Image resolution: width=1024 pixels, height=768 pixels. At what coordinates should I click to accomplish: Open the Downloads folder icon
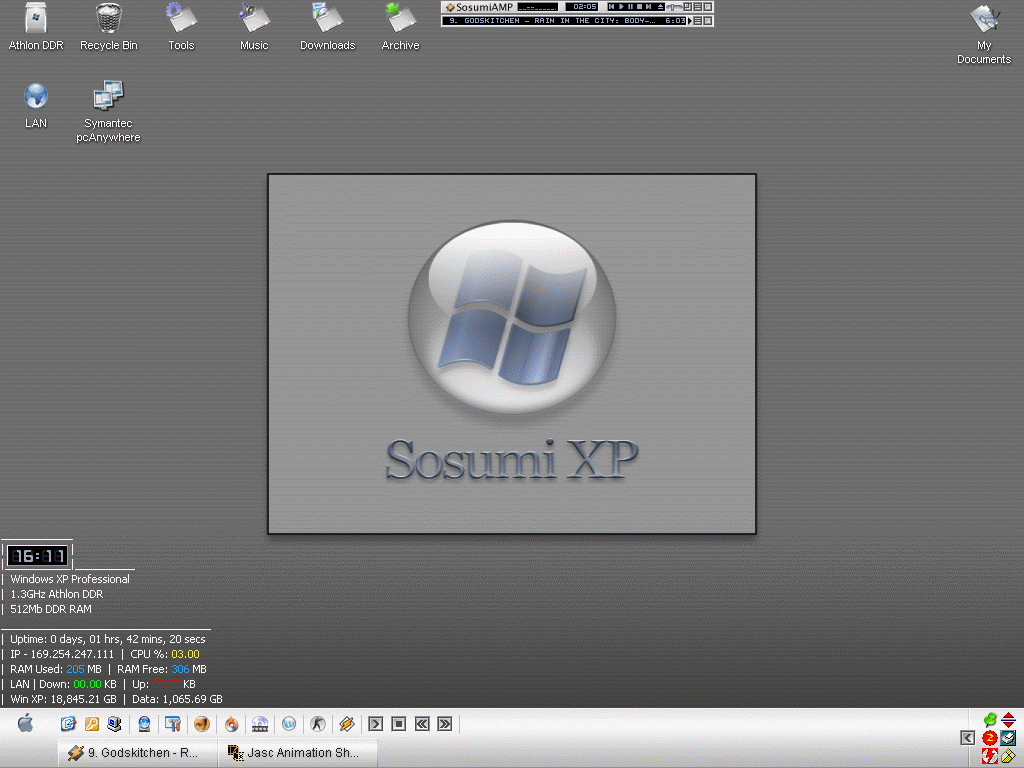coord(327,18)
